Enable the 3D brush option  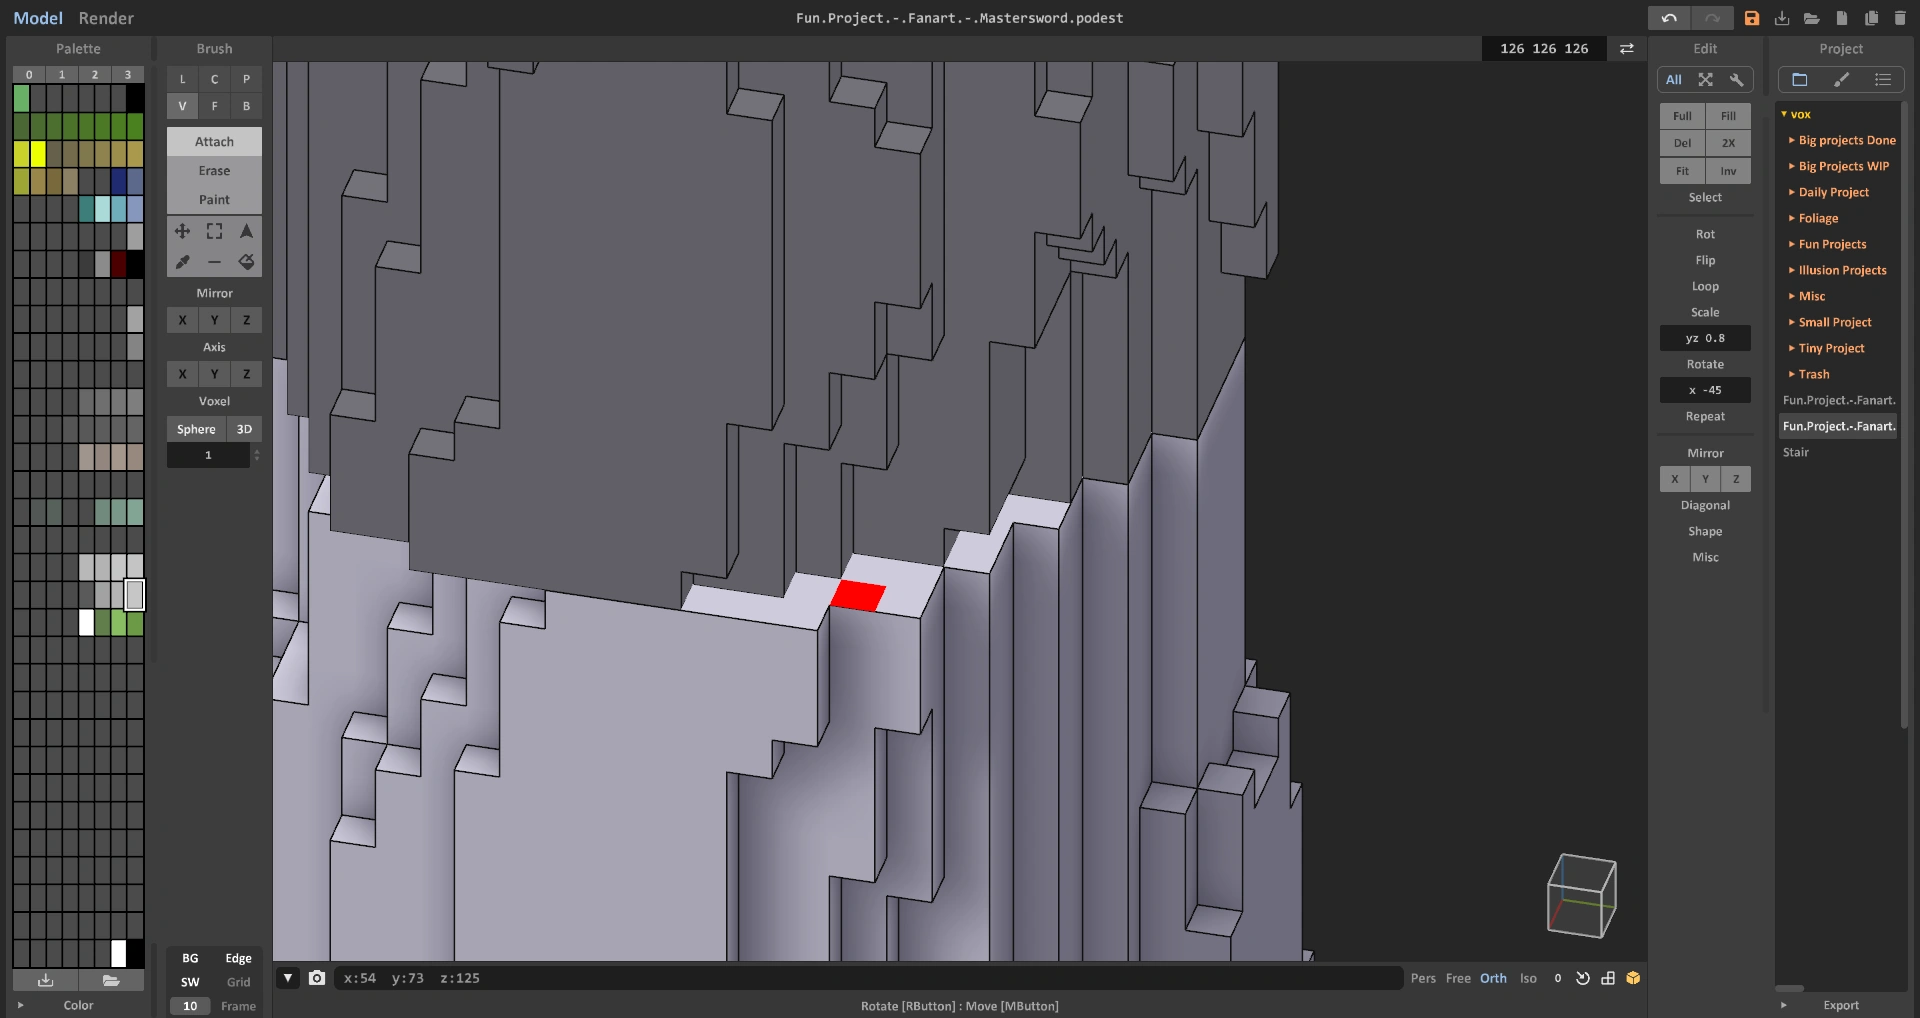coord(244,429)
